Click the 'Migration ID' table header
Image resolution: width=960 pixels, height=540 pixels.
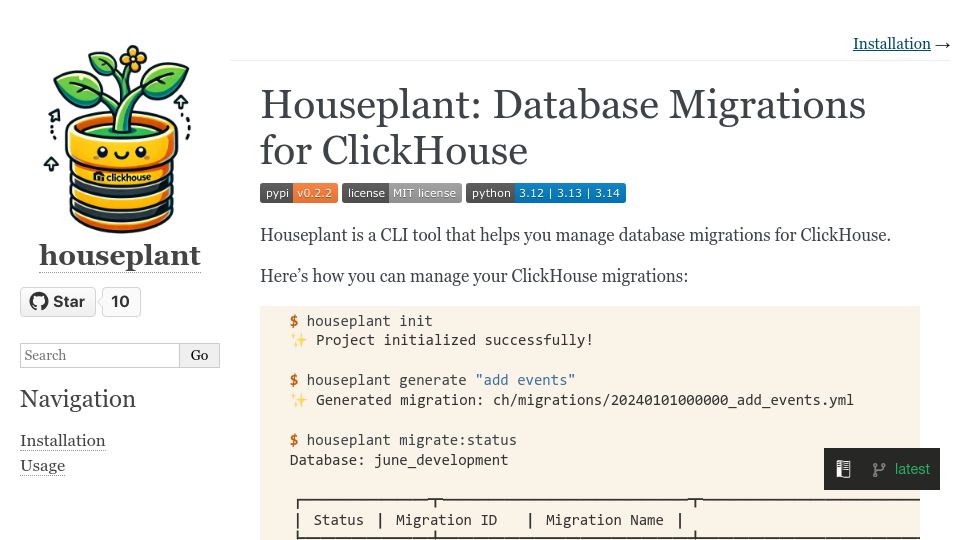tap(446, 520)
